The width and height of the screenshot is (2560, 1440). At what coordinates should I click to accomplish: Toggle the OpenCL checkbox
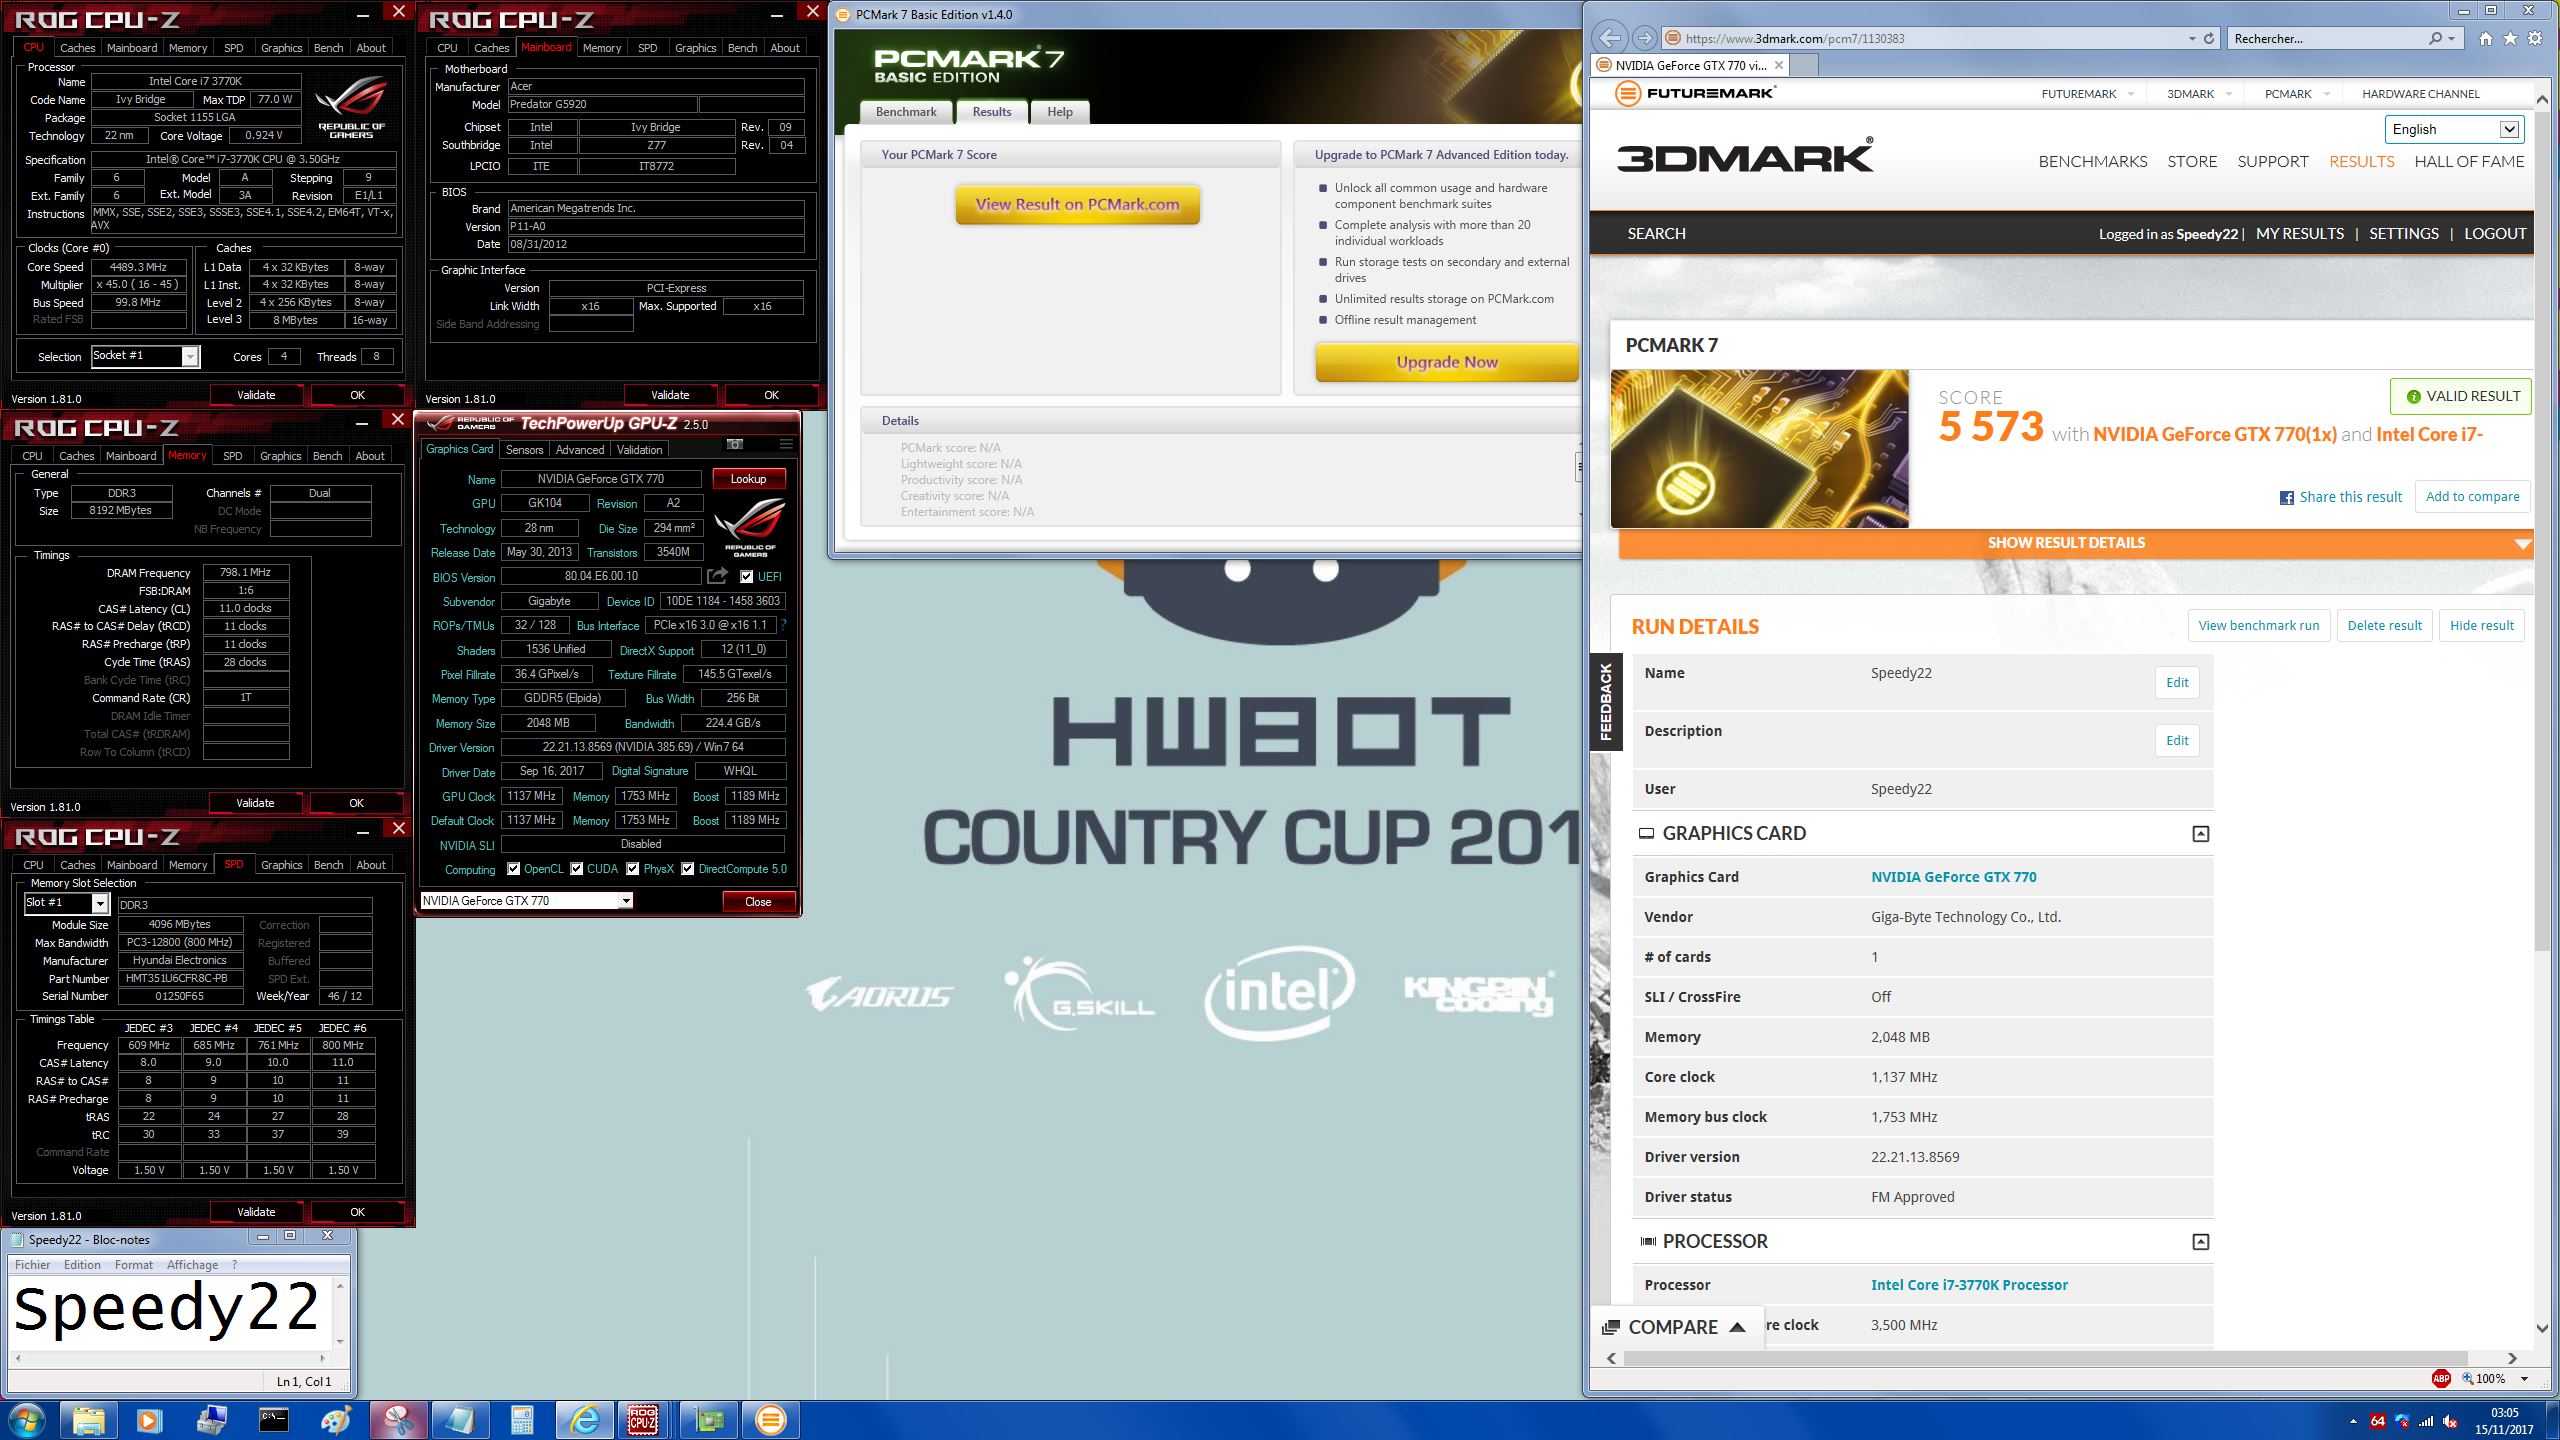pyautogui.click(x=514, y=869)
